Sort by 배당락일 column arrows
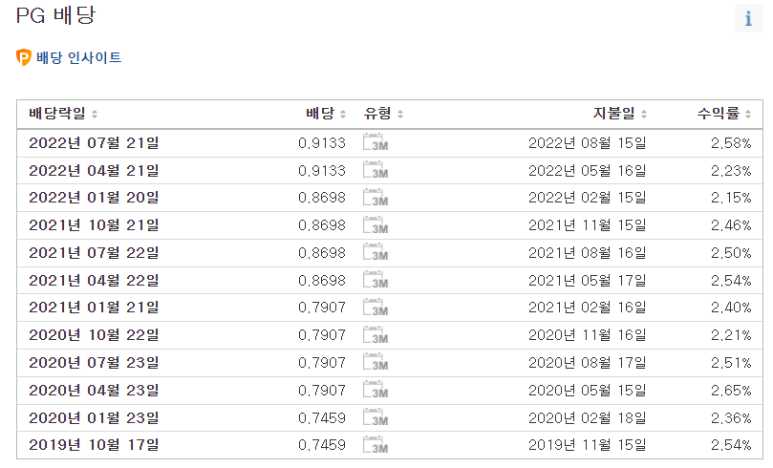 [x=95, y=114]
